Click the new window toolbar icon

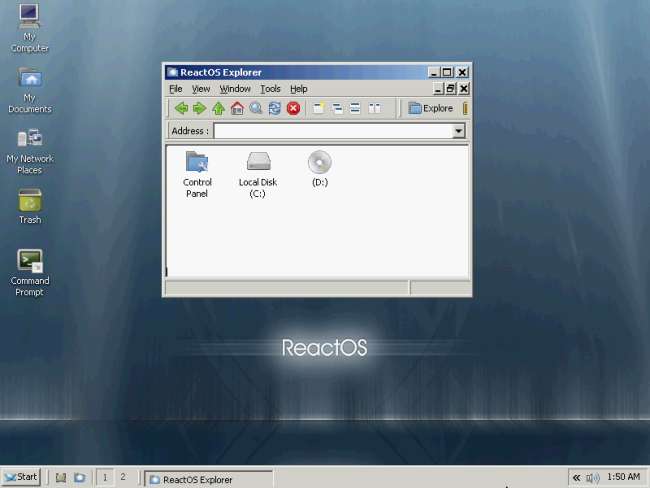318,109
